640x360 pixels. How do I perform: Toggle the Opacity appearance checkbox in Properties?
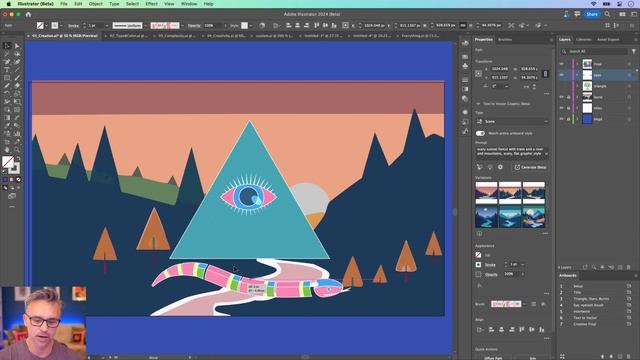coord(478,274)
